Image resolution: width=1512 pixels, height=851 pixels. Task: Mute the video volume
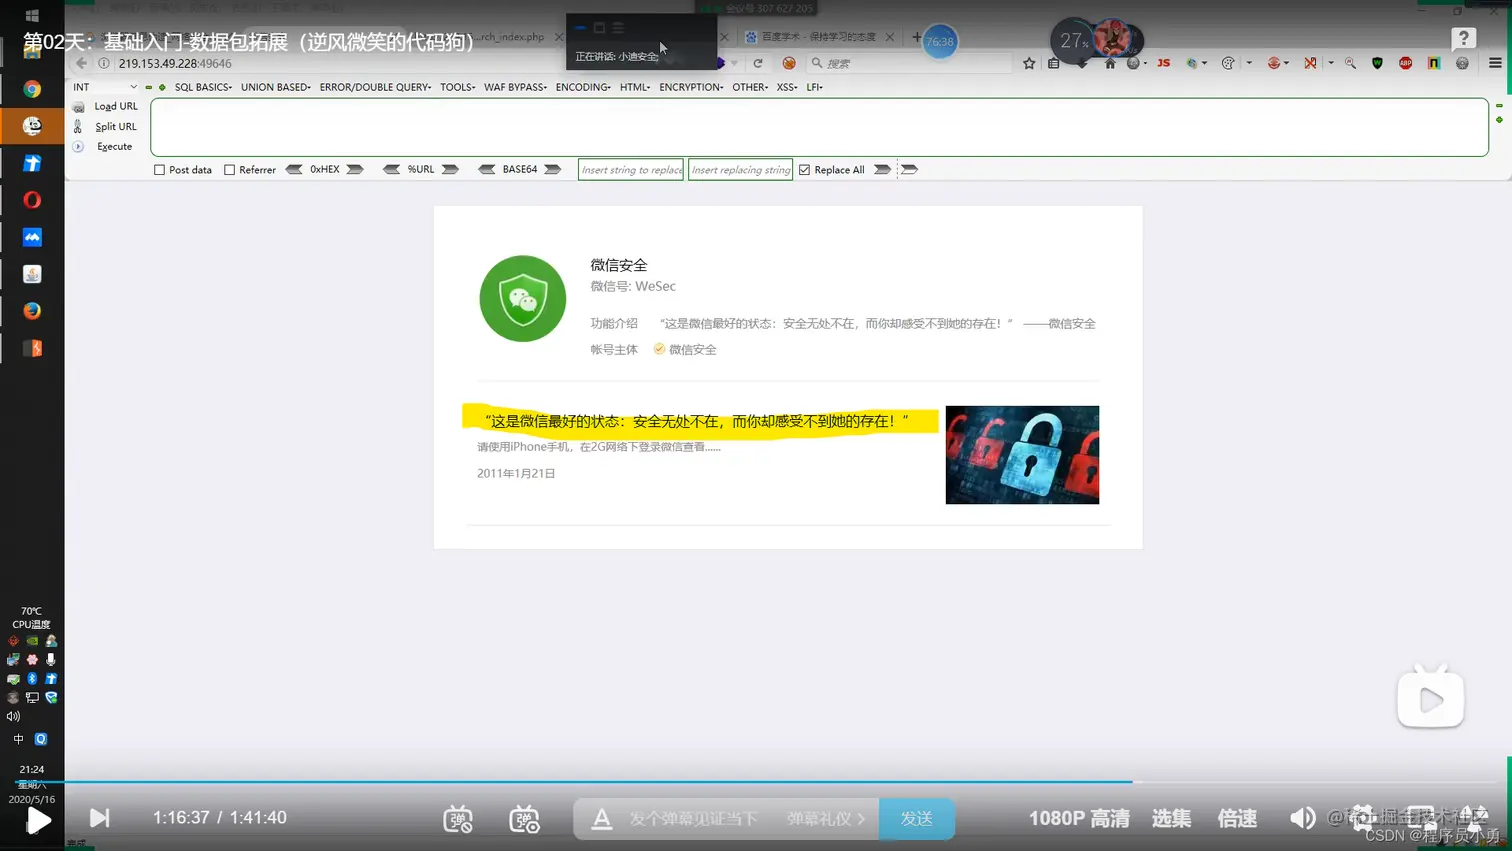pos(1302,819)
